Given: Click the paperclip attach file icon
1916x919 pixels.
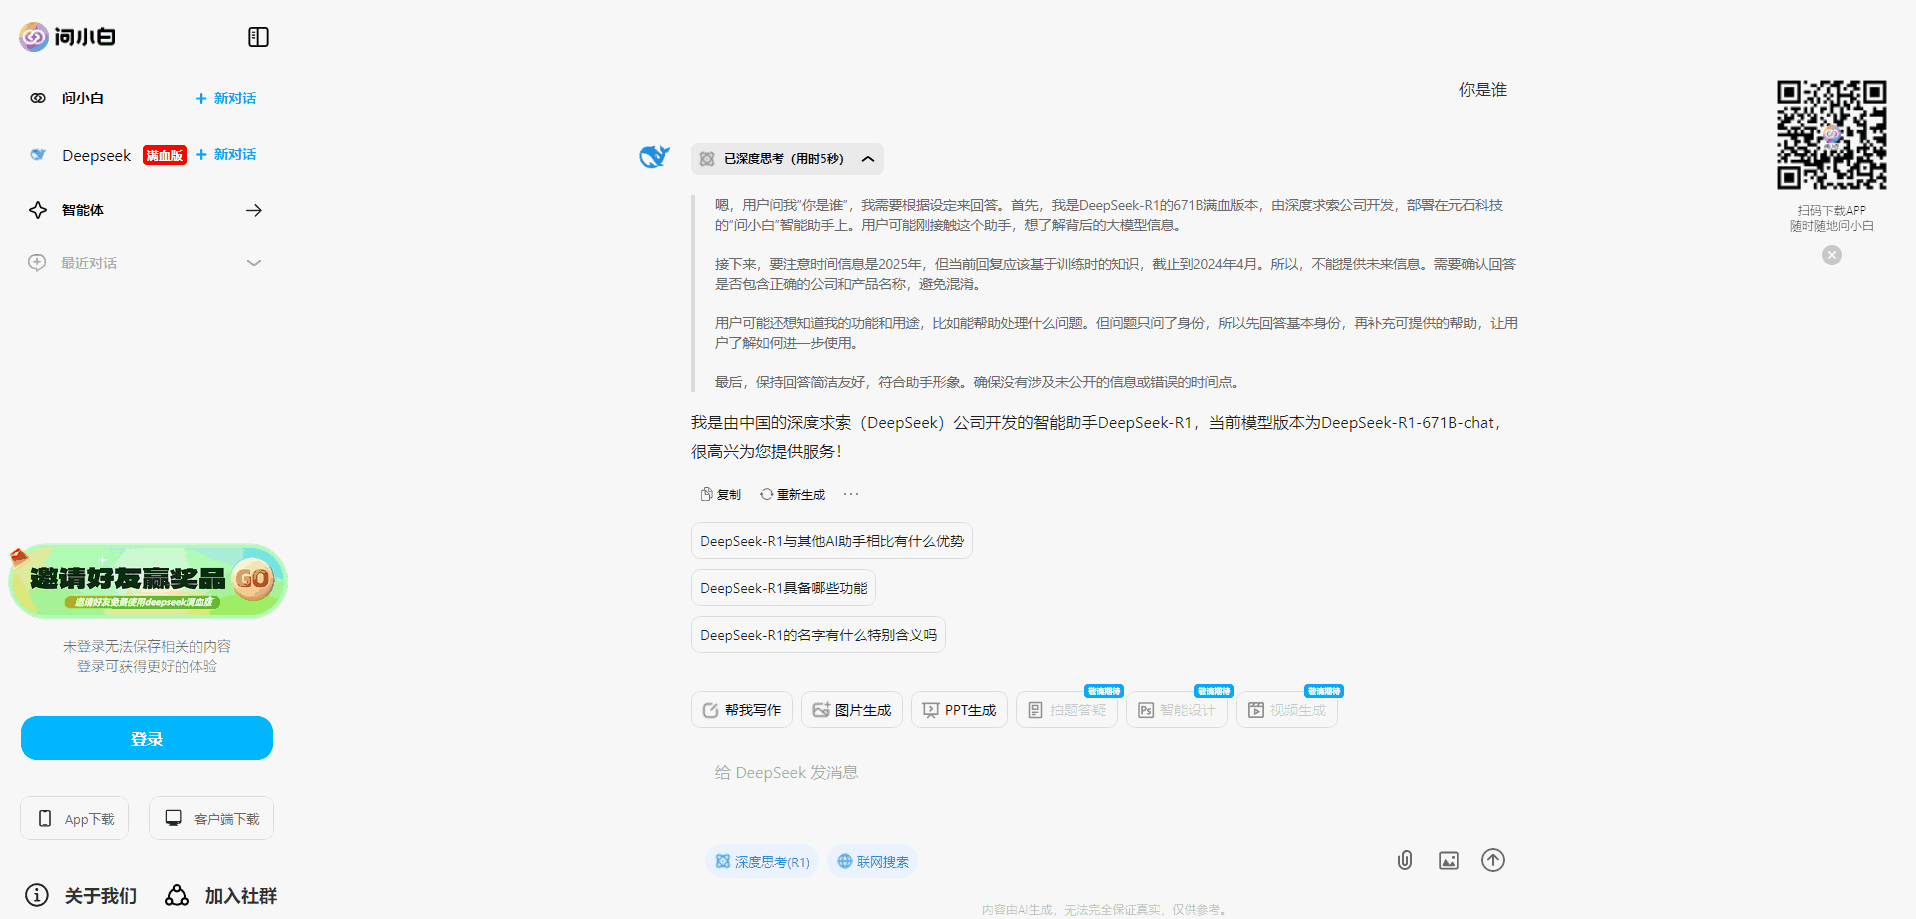Looking at the screenshot, I should (x=1405, y=860).
